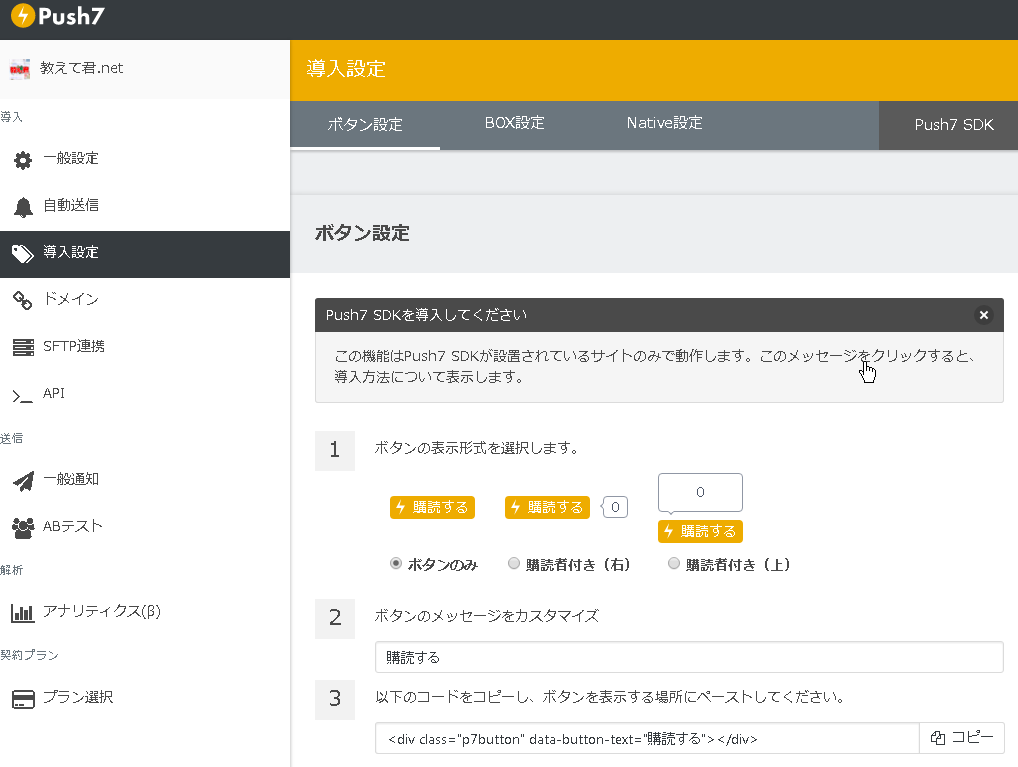Click the ボタンのメッセージをカスタマイズ label
Screen dimensions: 1018x767
(x=486, y=616)
